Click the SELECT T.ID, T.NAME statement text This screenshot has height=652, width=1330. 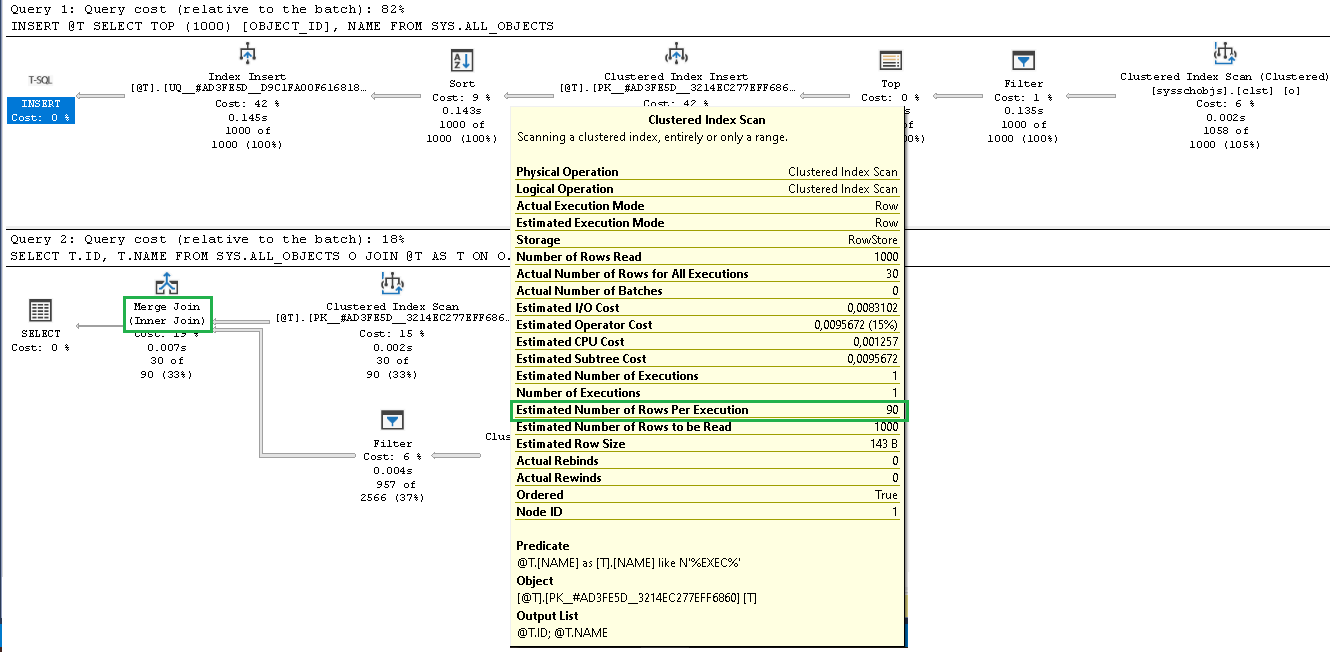tap(260, 256)
